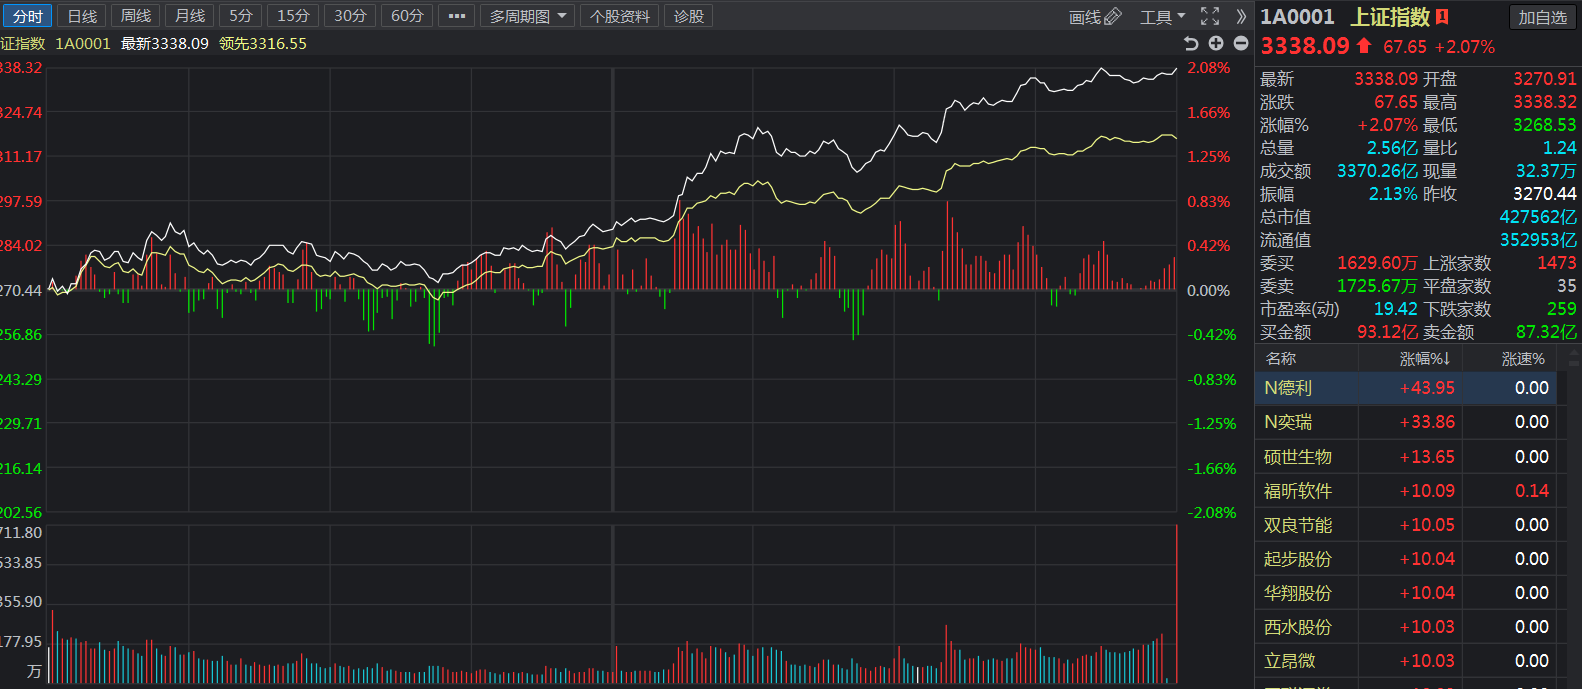Open the 画线 drawing pencil tool
This screenshot has height=689, width=1582.
pyautogui.click(x=1095, y=17)
